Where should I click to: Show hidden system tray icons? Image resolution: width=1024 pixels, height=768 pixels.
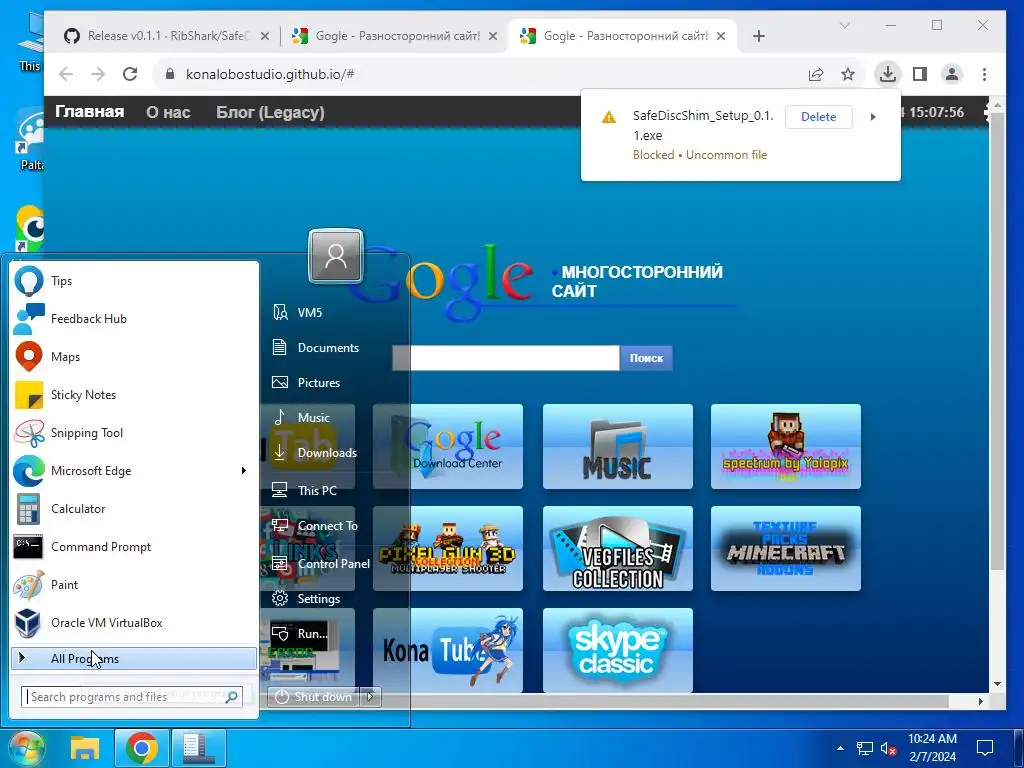click(x=840, y=748)
